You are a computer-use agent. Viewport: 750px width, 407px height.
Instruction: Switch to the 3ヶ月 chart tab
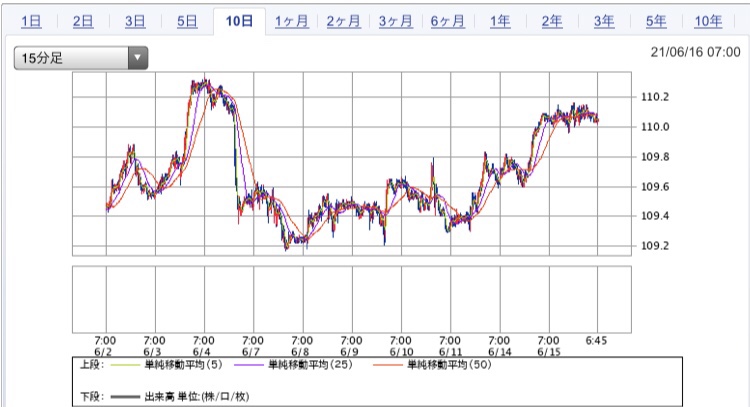pyautogui.click(x=396, y=22)
